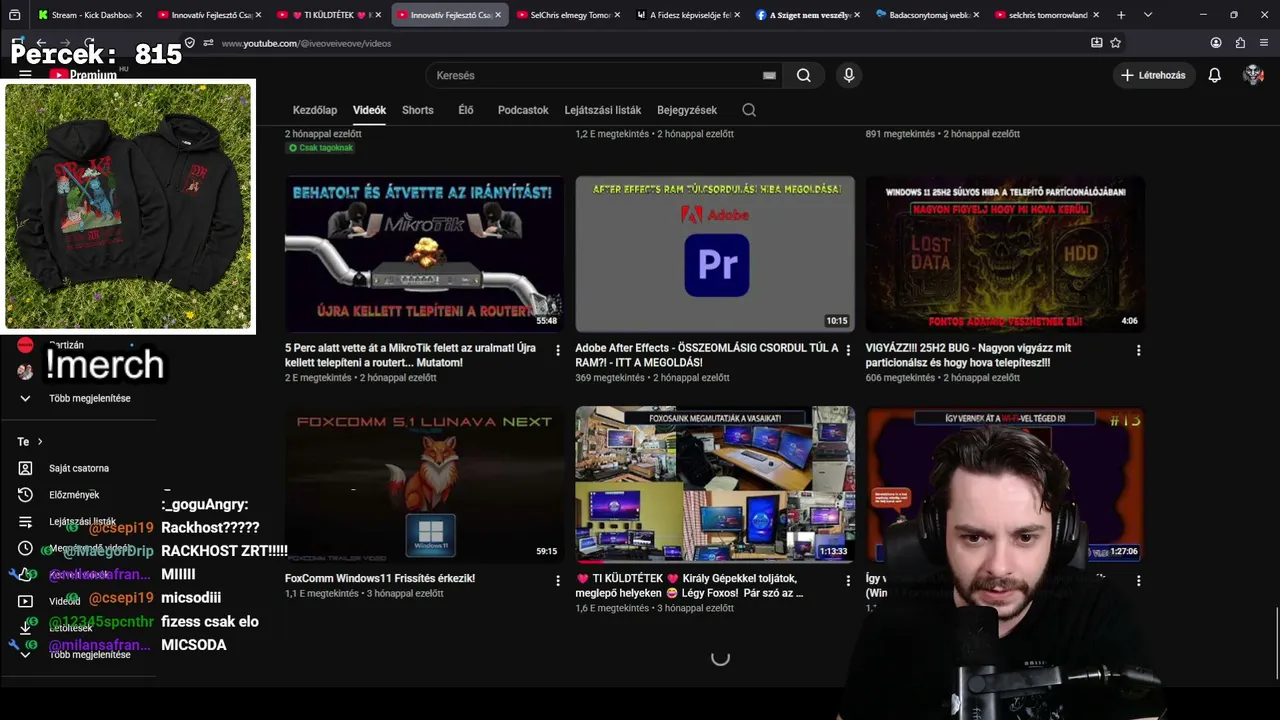
Task: Click the 'Csak tagoknak' members-only badge
Action: 320,148
